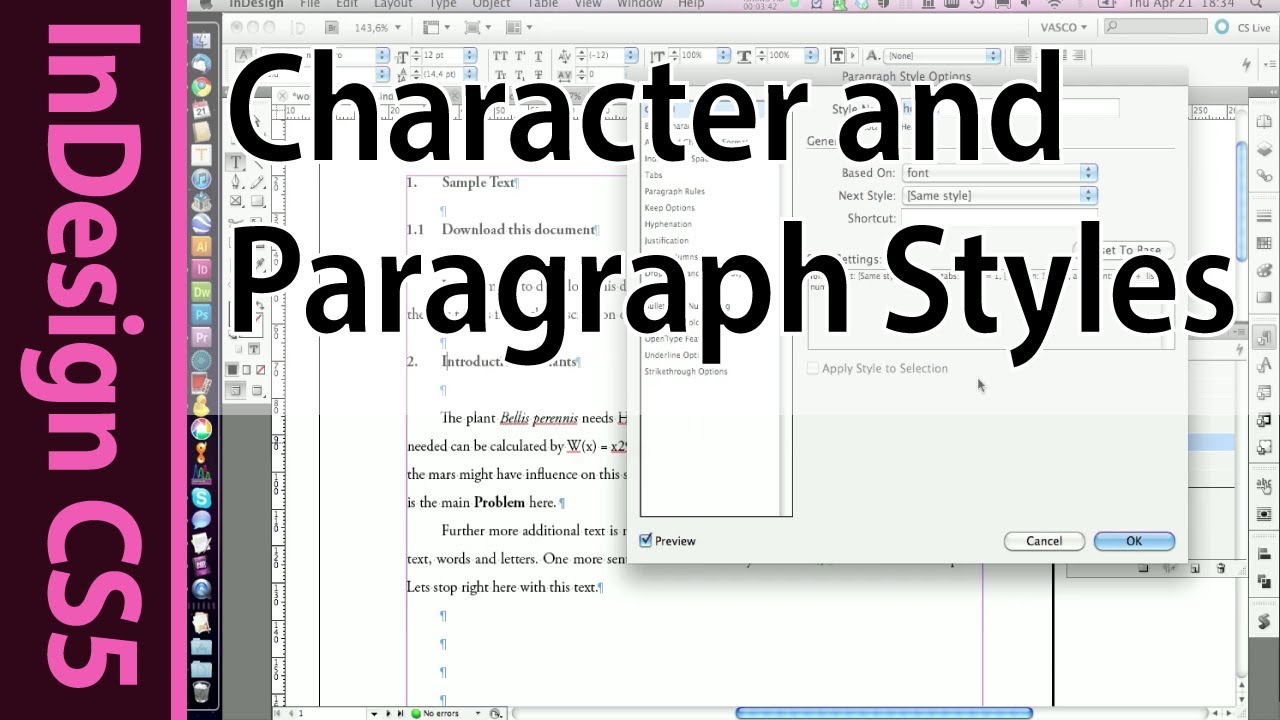The height and width of the screenshot is (720, 1280).
Task: Open the View Options dropdown in application bar
Action: [436, 27]
